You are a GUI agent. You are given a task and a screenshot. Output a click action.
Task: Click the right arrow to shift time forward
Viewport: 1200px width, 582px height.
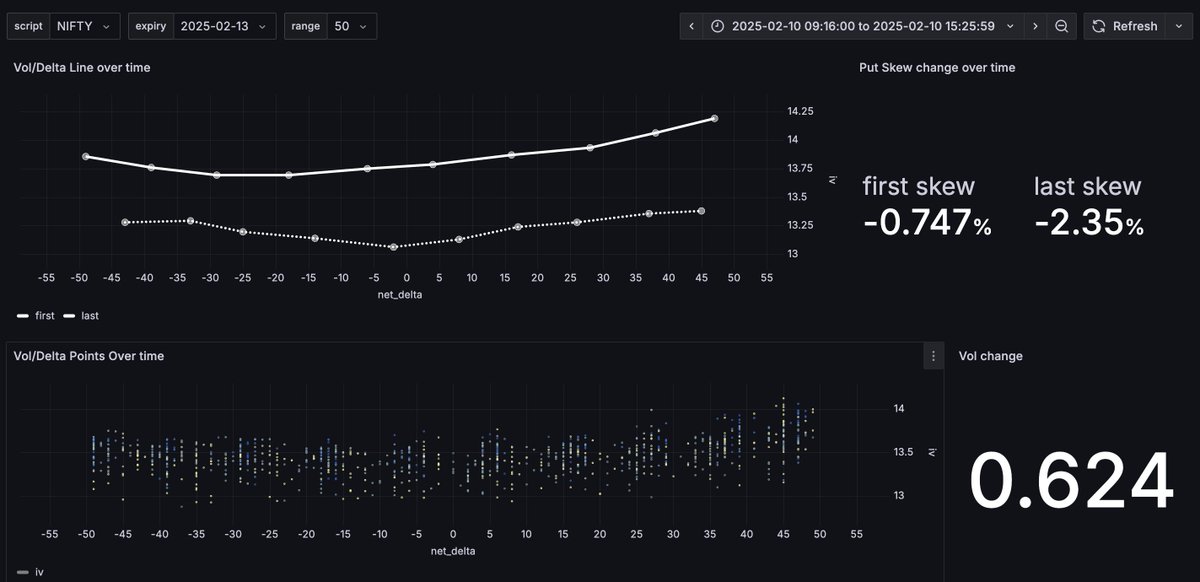coord(1036,25)
